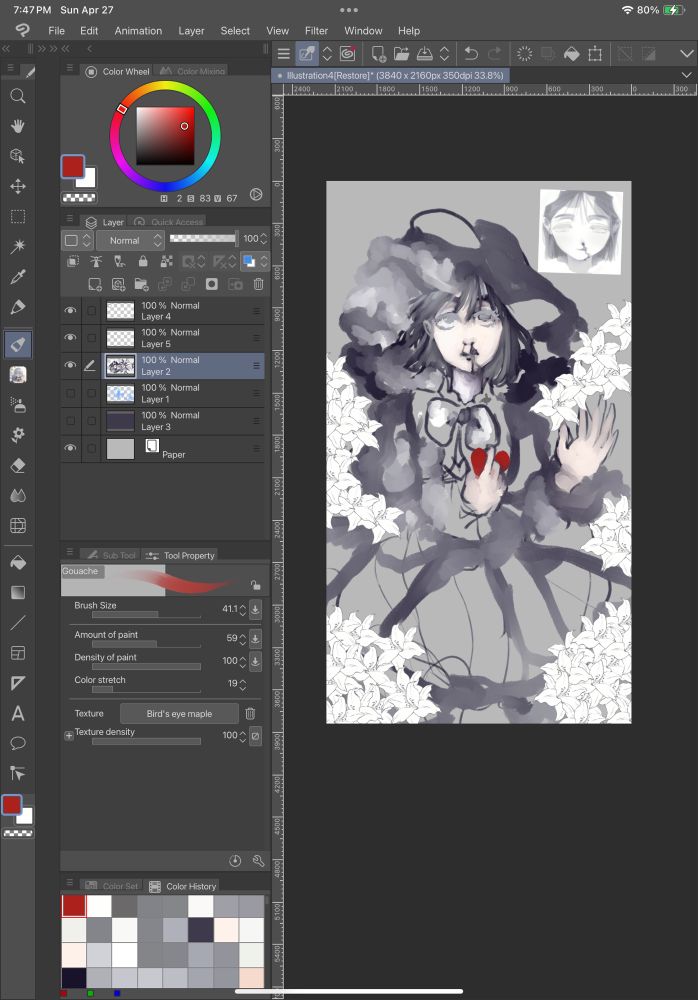Switch to the Color History tab
This screenshot has height=1000, width=698.
point(183,886)
